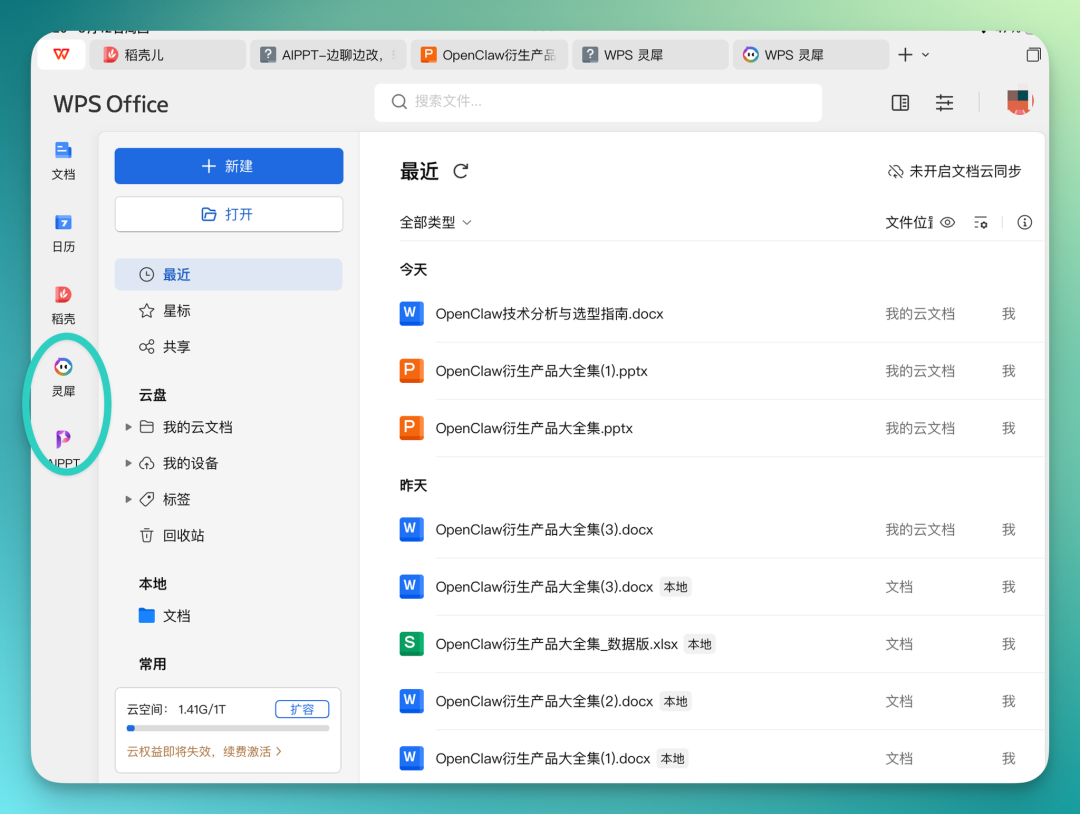The image size is (1080, 814).
Task: Expand the 我的设备 tree node
Action: pos(128,463)
